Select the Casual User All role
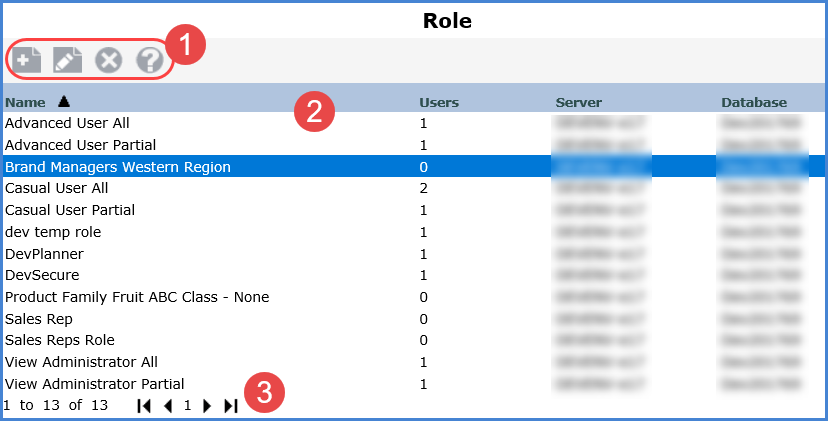The width and height of the screenshot is (828, 421). click(56, 188)
